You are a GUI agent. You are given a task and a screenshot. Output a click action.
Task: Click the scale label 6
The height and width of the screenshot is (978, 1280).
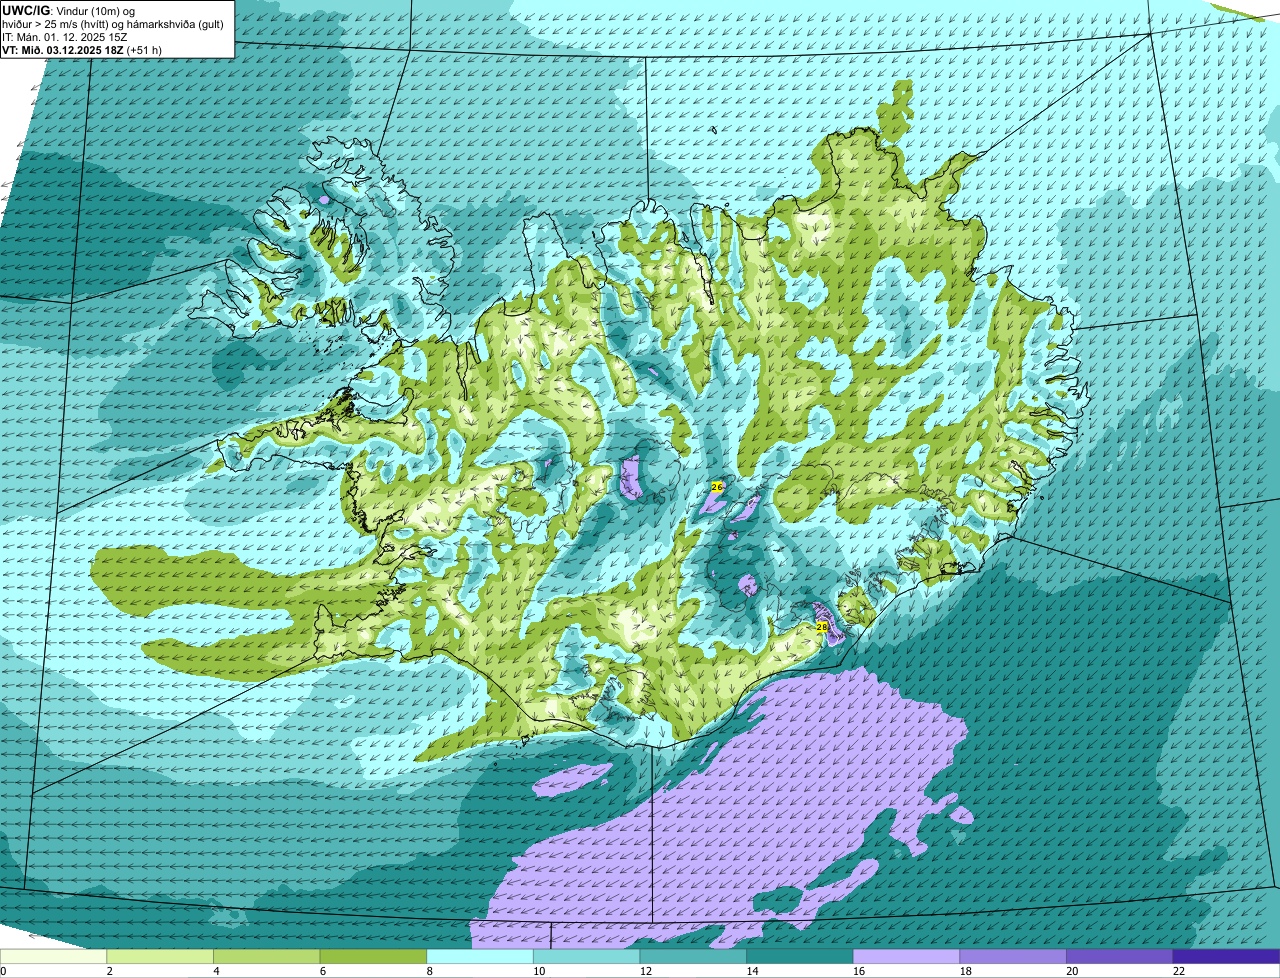click(x=322, y=972)
